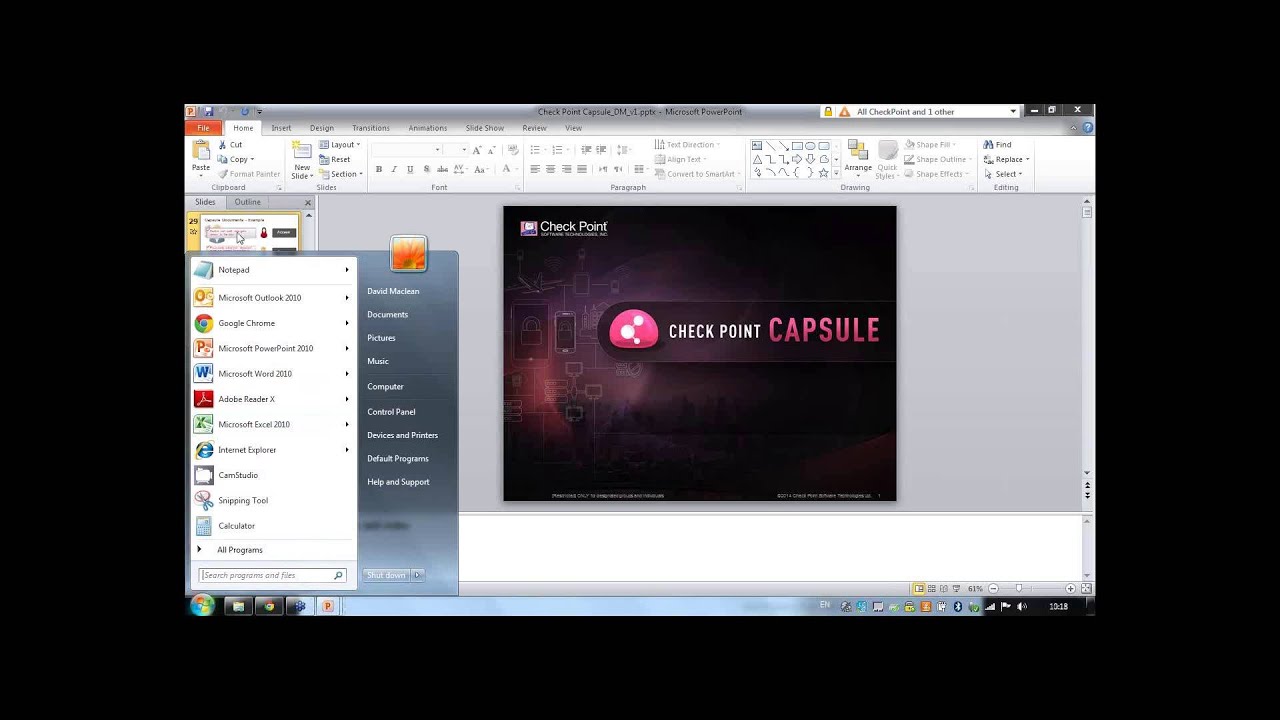Toggle text Shadow formatting
The image size is (1280, 720).
tap(426, 169)
